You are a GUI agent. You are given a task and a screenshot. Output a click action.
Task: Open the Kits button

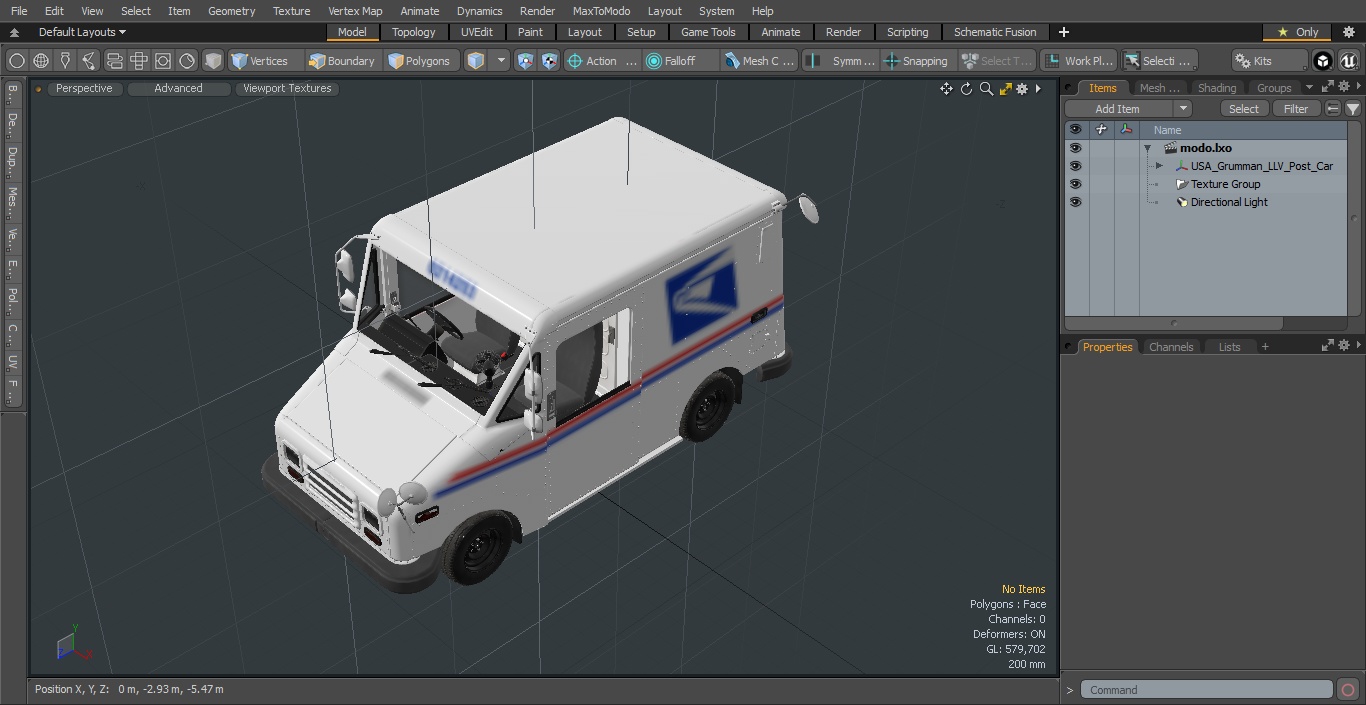(x=1270, y=61)
